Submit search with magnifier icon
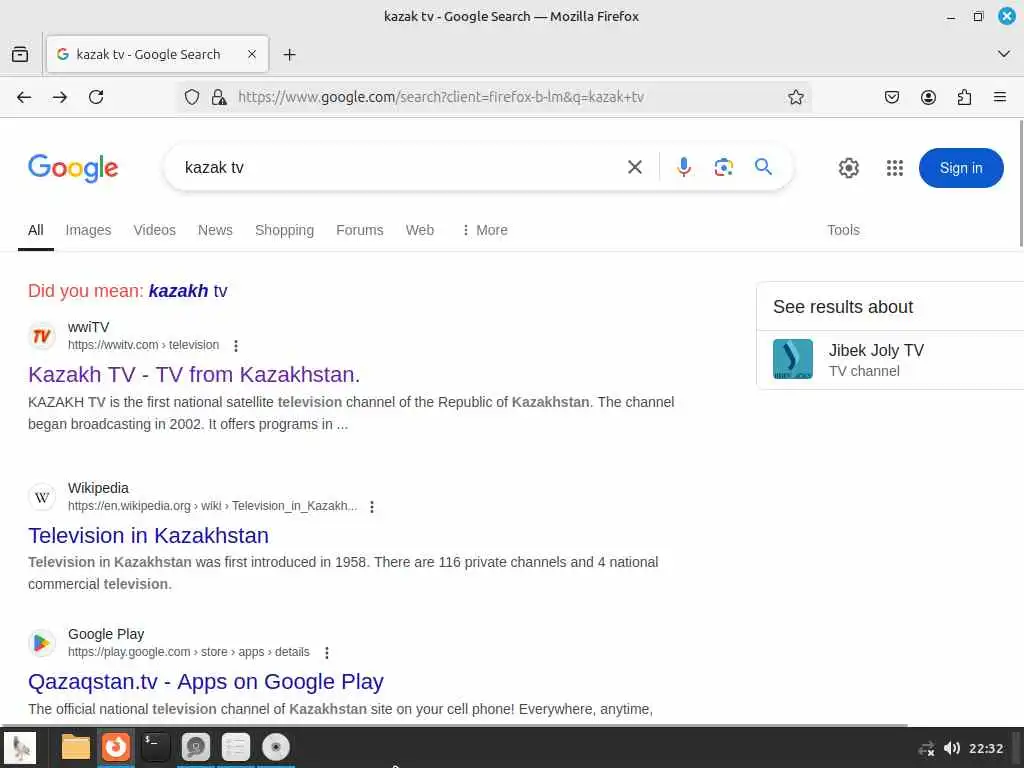The height and width of the screenshot is (768, 1024). [763, 167]
